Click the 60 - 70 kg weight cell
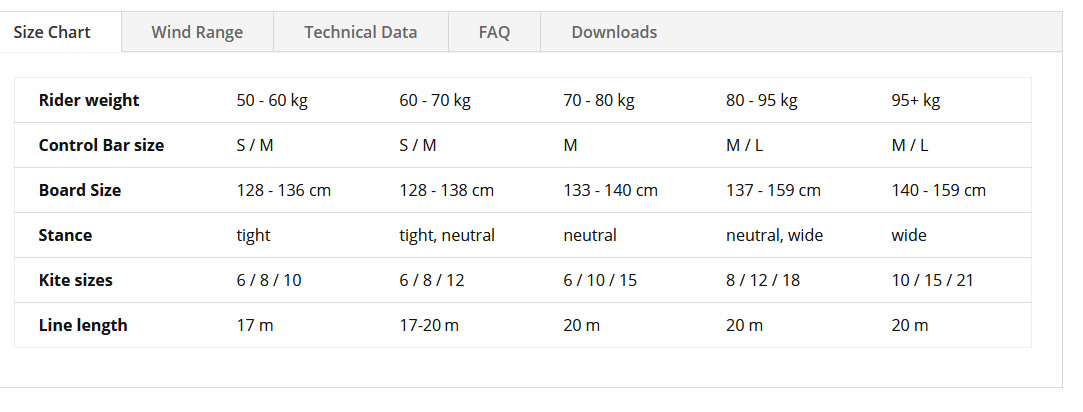 click(x=435, y=100)
